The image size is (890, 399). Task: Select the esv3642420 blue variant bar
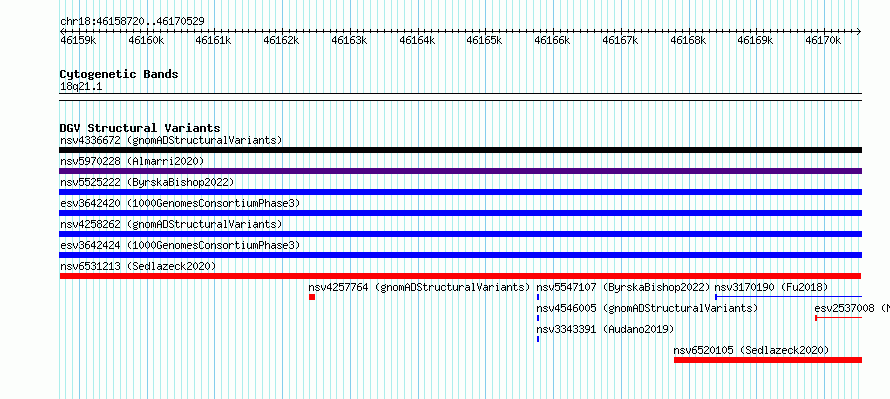pyautogui.click(x=460, y=213)
